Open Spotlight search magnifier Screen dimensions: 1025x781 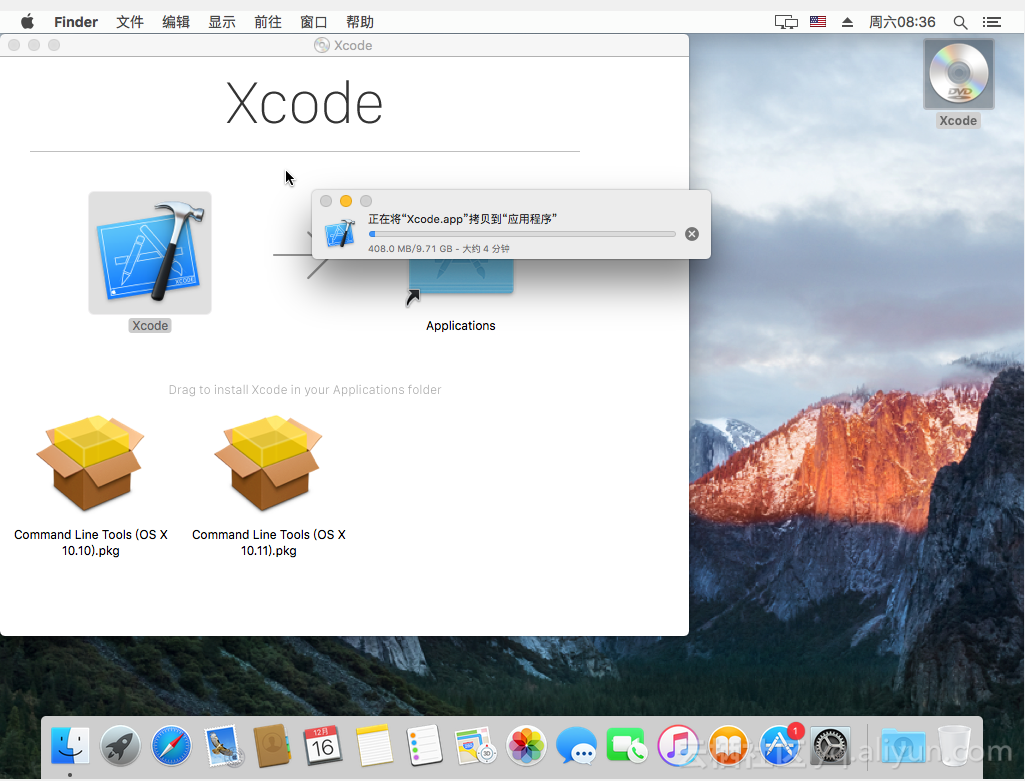click(960, 22)
